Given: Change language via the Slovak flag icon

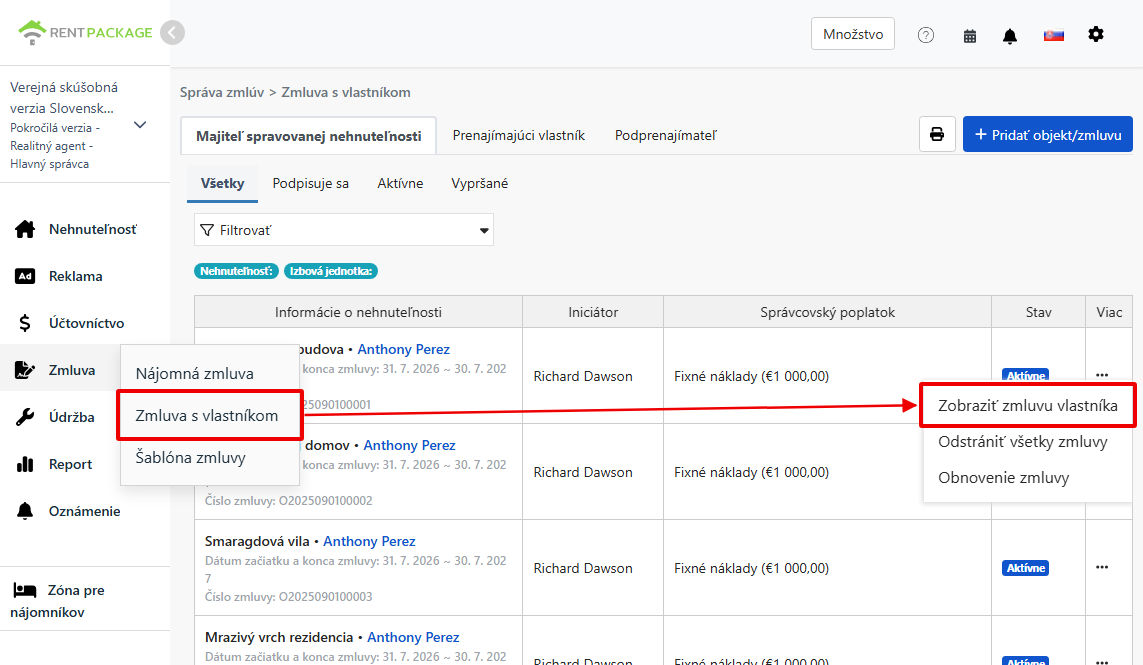Looking at the screenshot, I should click(x=1053, y=35).
